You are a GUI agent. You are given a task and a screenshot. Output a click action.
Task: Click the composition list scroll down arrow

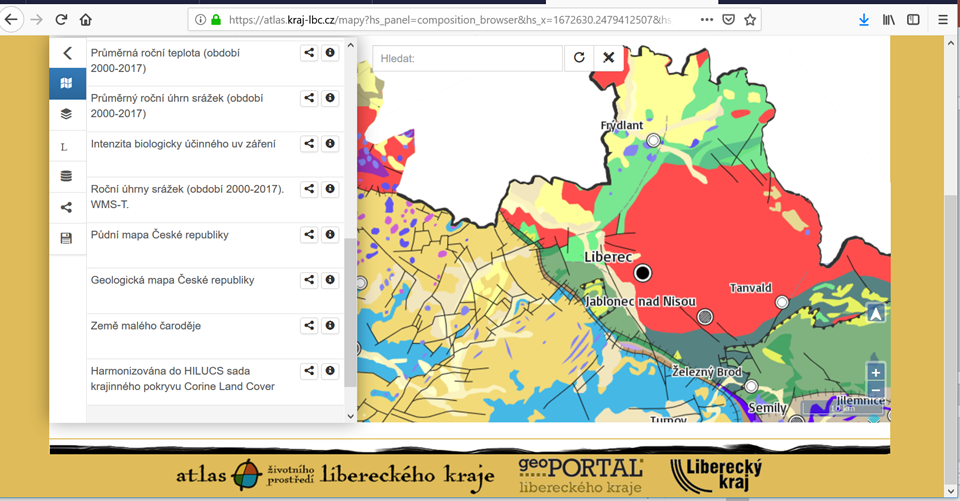[x=350, y=416]
